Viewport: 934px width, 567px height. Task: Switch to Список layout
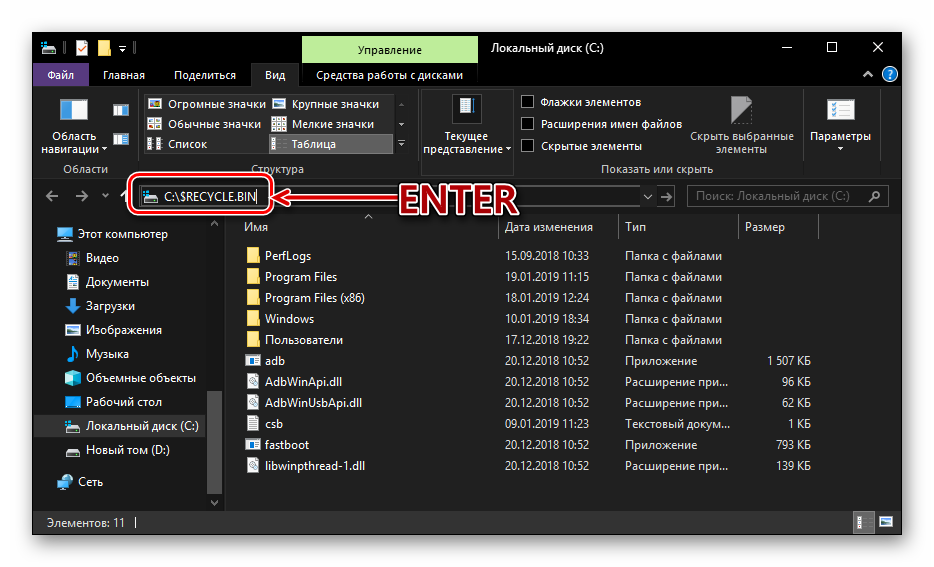pos(178,144)
